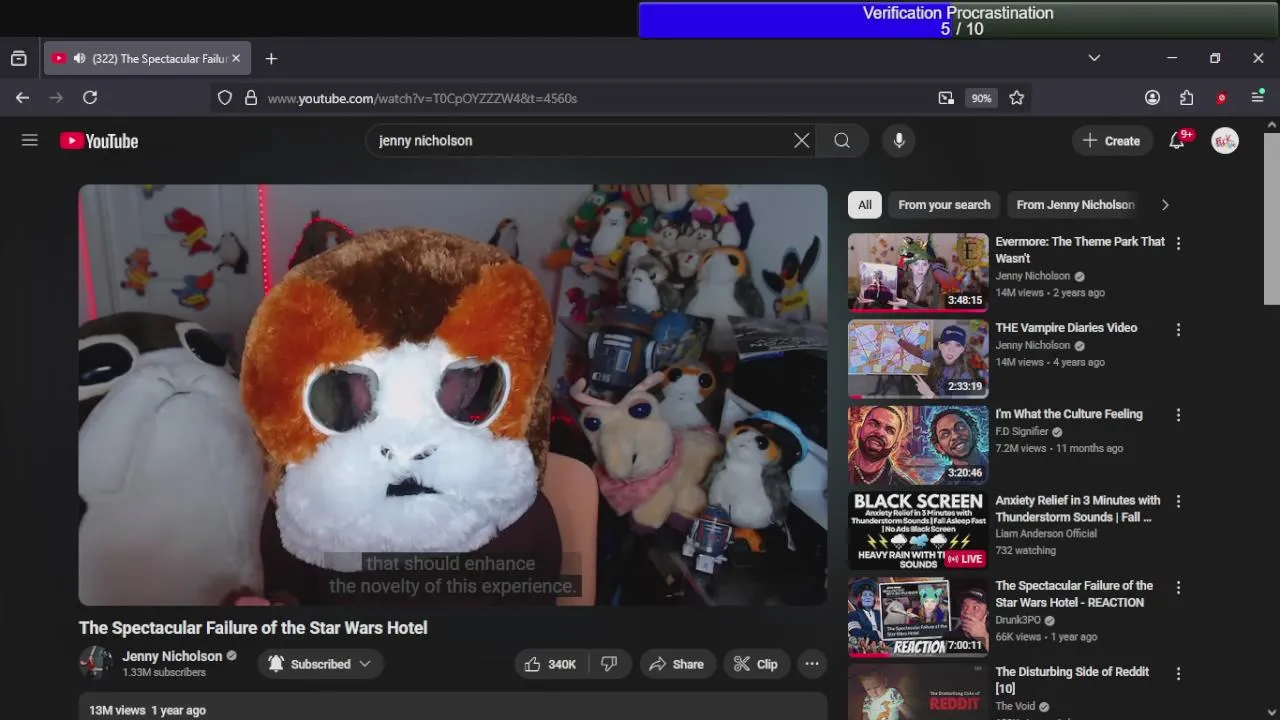Click the Liam Anderson Official channel name
The height and width of the screenshot is (720, 1280).
(x=1046, y=534)
